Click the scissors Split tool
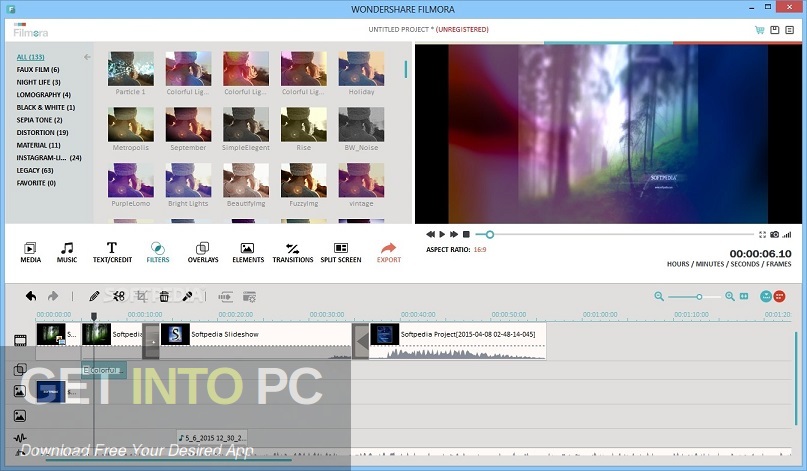 tap(119, 296)
